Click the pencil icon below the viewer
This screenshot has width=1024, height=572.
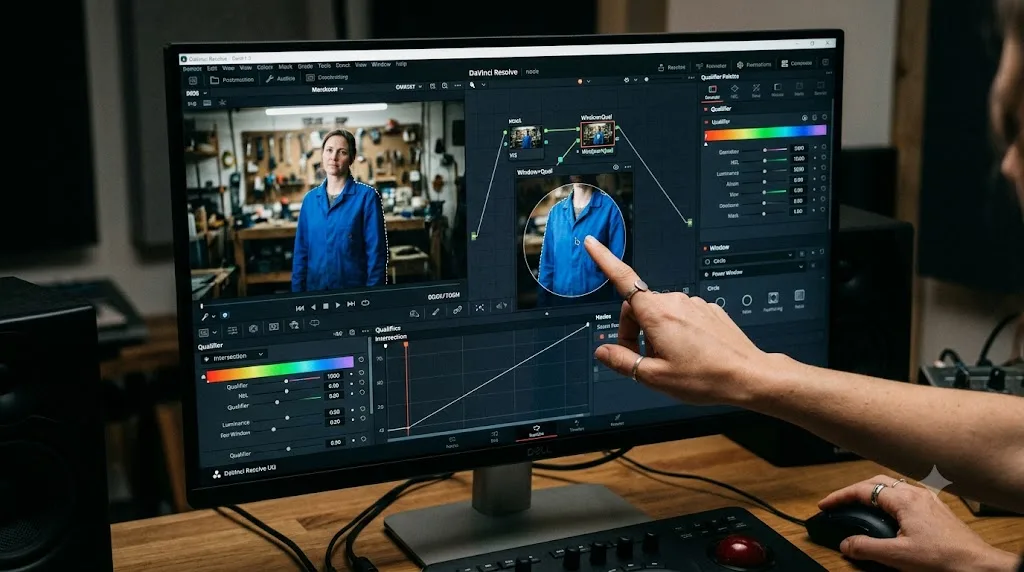(x=435, y=312)
